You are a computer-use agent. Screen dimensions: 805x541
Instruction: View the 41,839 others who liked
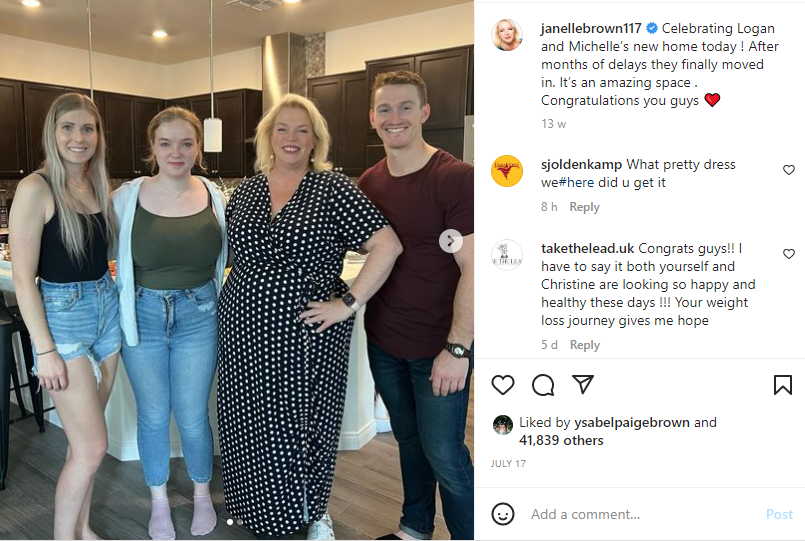coord(561,440)
